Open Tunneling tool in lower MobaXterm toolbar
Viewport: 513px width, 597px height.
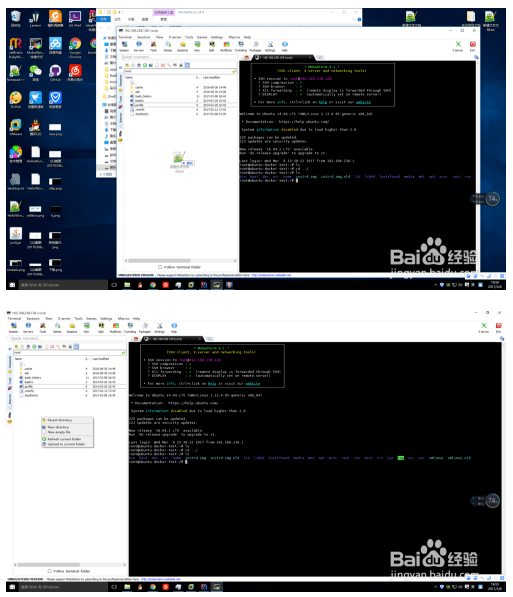[x=130, y=327]
